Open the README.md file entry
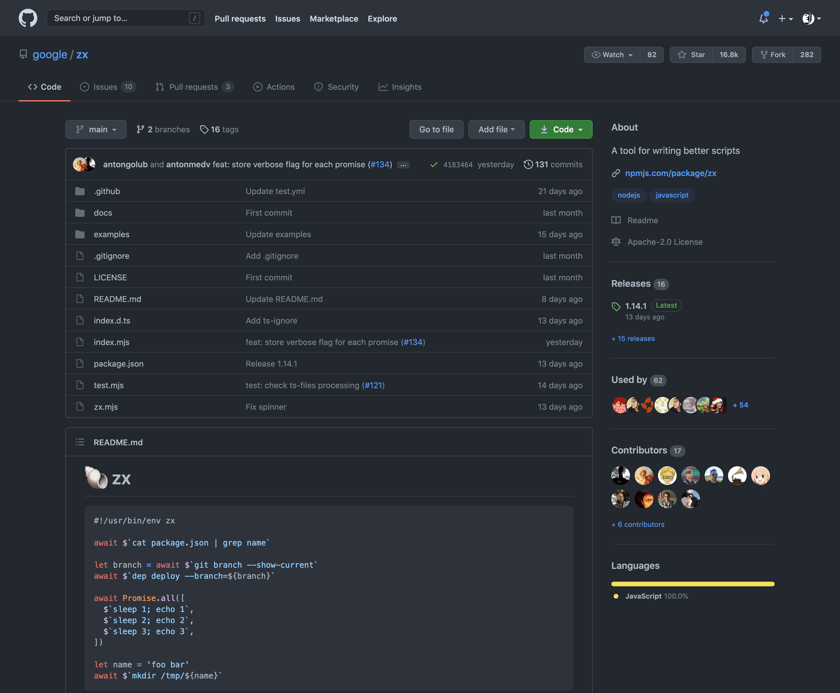Screen dimensions: 840x693 117,299
